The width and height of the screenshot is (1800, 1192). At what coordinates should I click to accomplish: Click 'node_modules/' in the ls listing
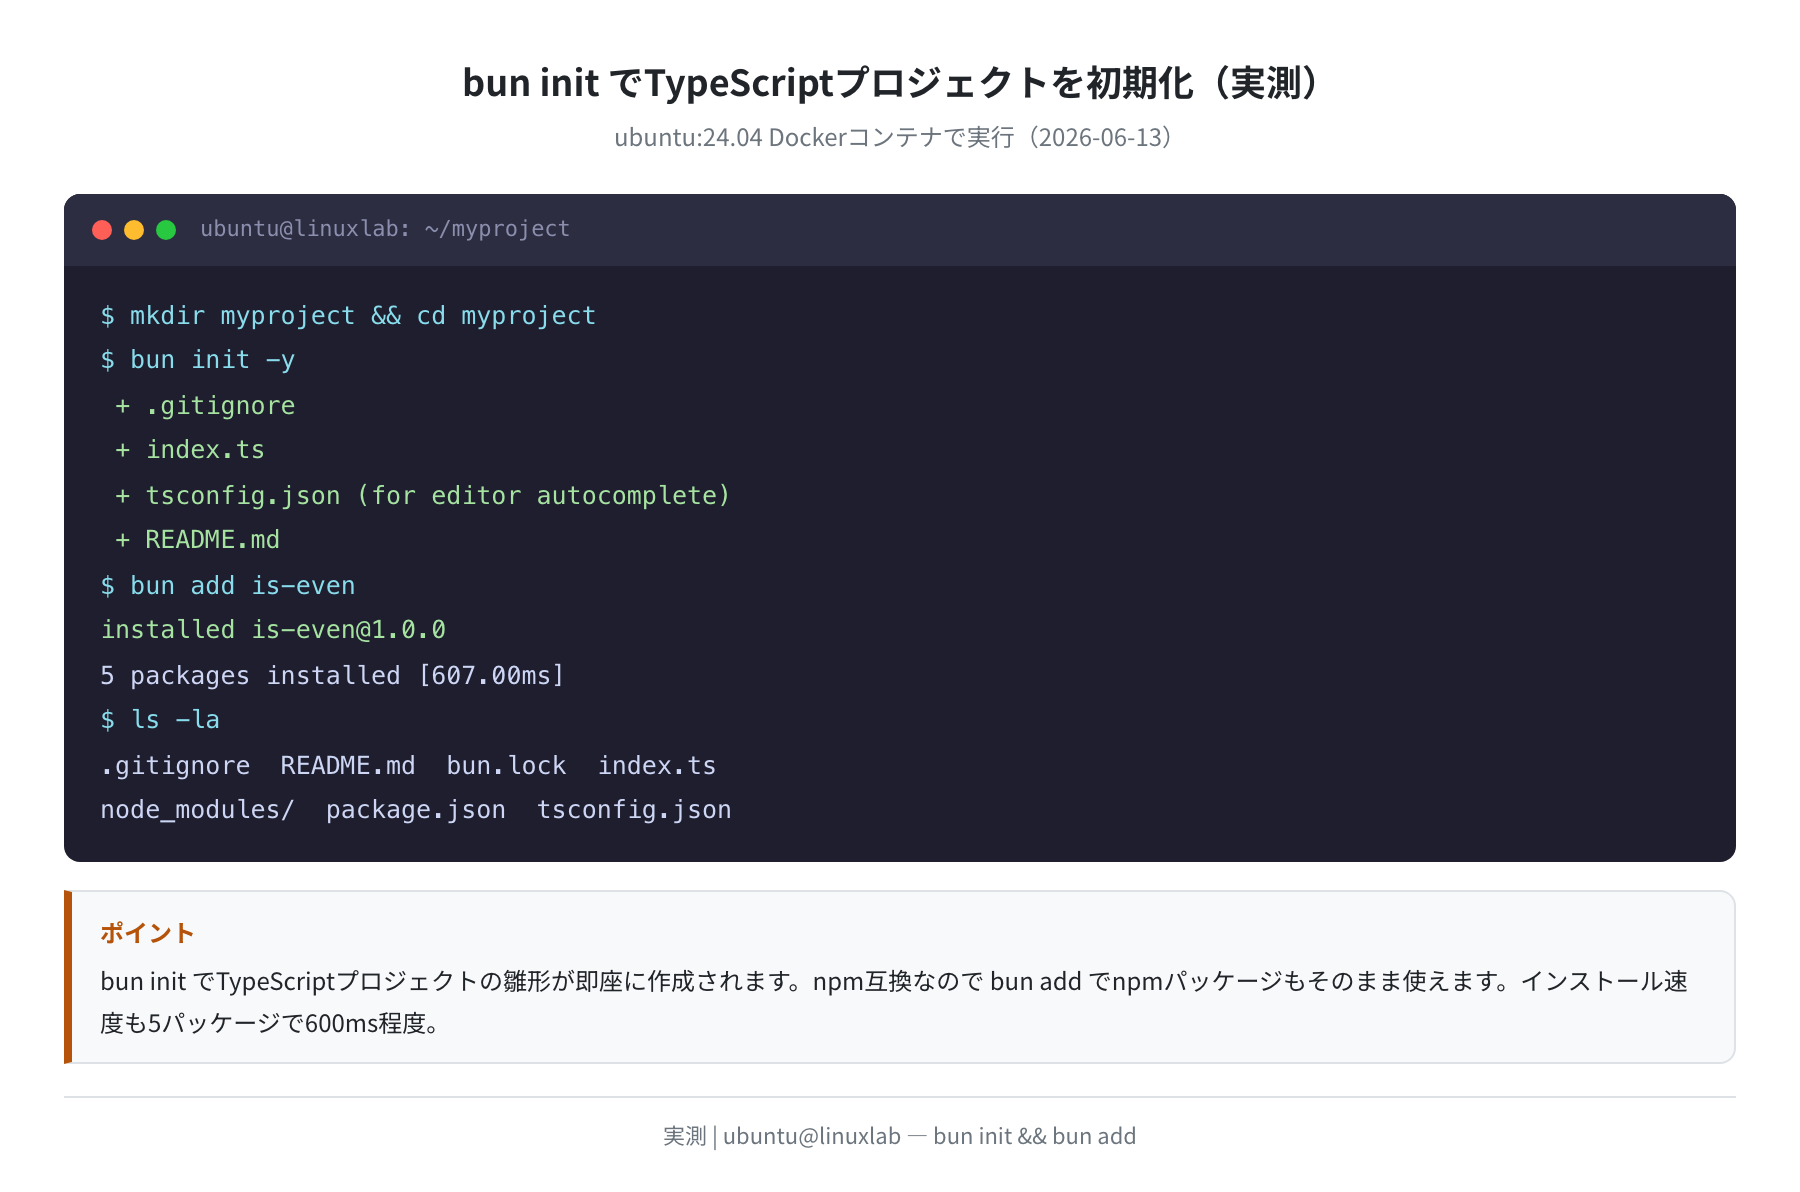tap(197, 810)
